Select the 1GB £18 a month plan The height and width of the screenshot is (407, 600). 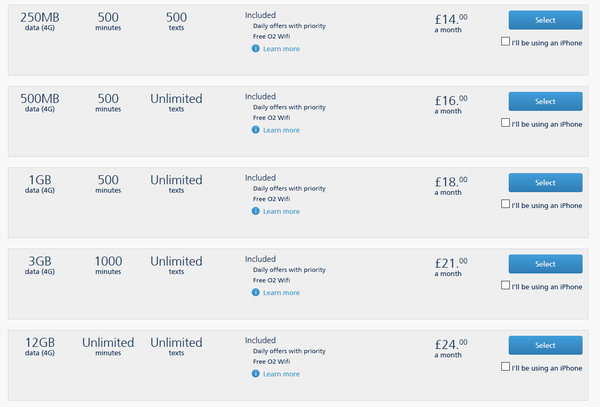click(545, 183)
